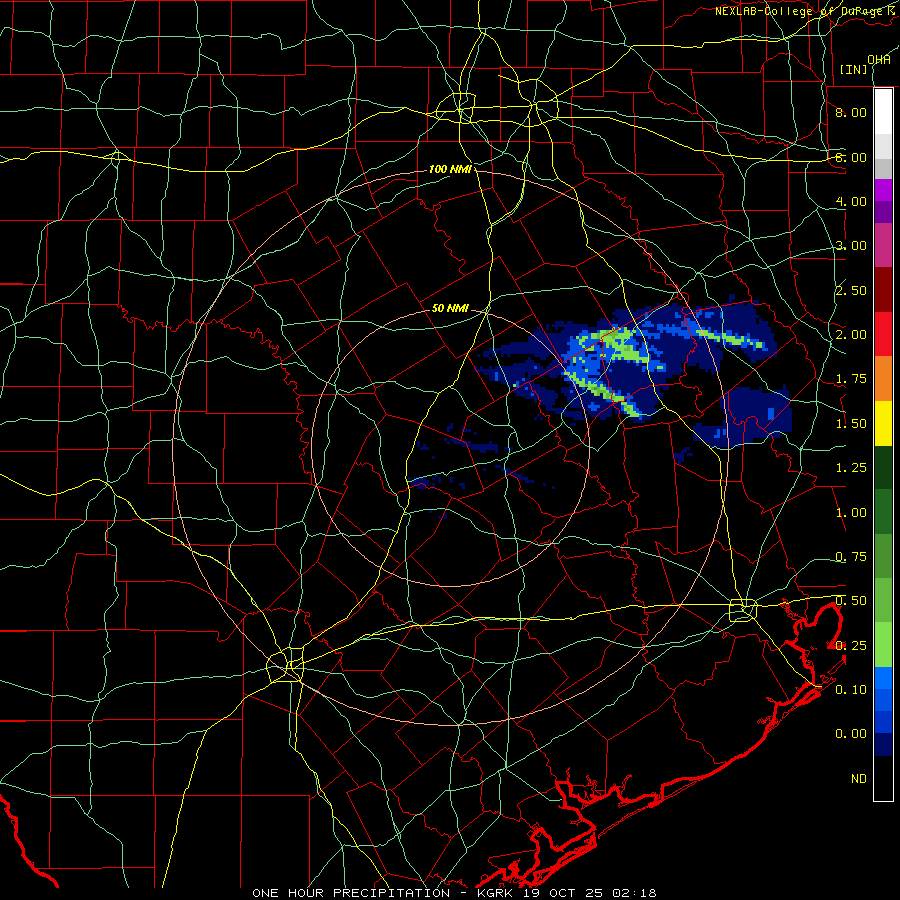Click the pink 3.00 legend swatch
The image size is (900, 900).
pyautogui.click(x=883, y=245)
